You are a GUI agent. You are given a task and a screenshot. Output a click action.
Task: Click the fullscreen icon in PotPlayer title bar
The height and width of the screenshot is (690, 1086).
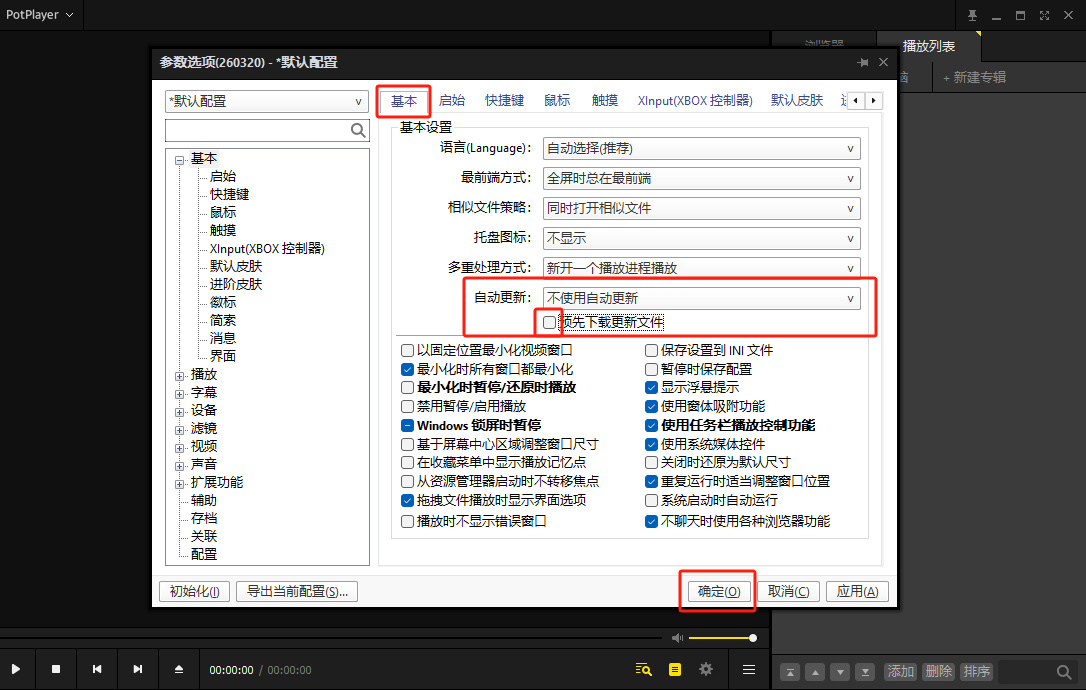tap(1044, 15)
